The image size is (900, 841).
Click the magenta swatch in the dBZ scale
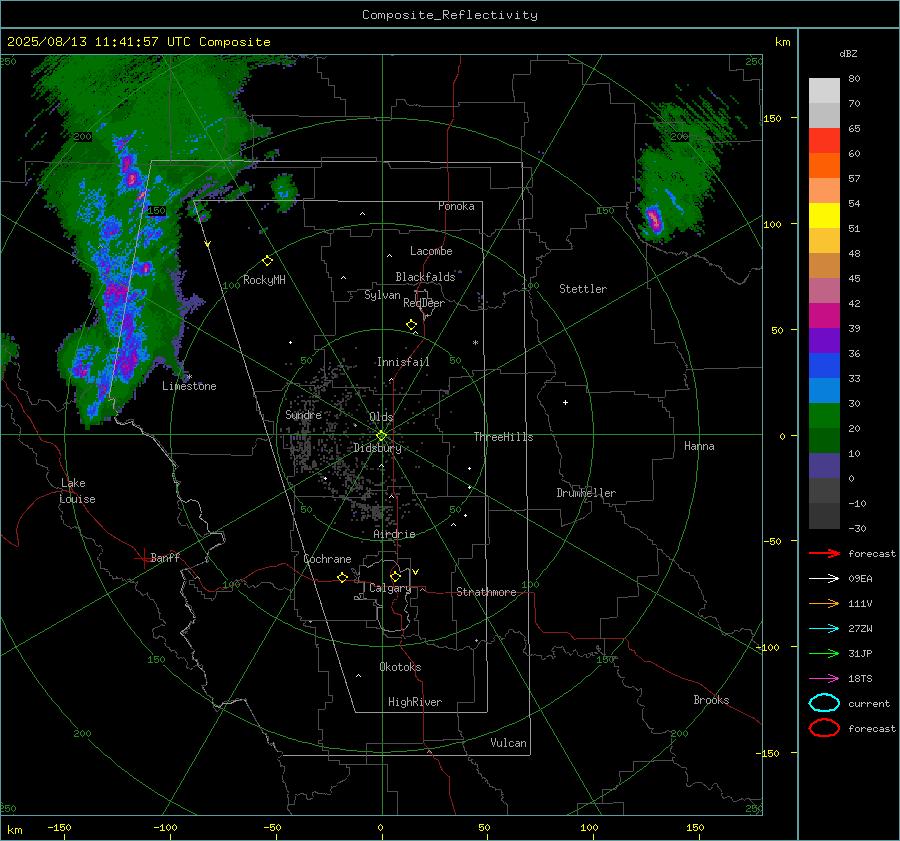pyautogui.click(x=824, y=315)
